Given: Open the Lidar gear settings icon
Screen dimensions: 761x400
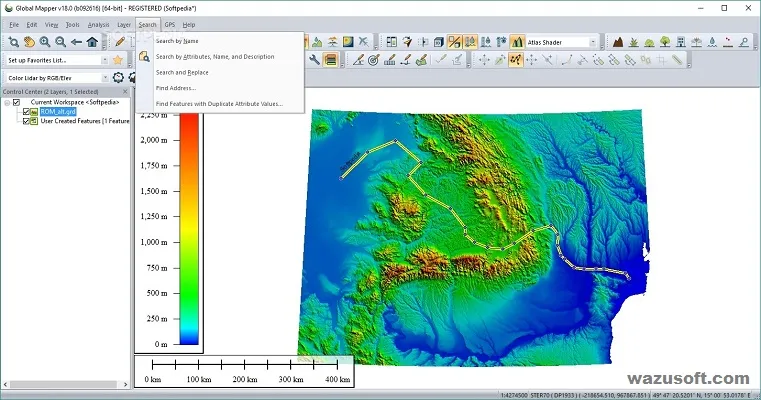Looking at the screenshot, I should (x=118, y=78).
